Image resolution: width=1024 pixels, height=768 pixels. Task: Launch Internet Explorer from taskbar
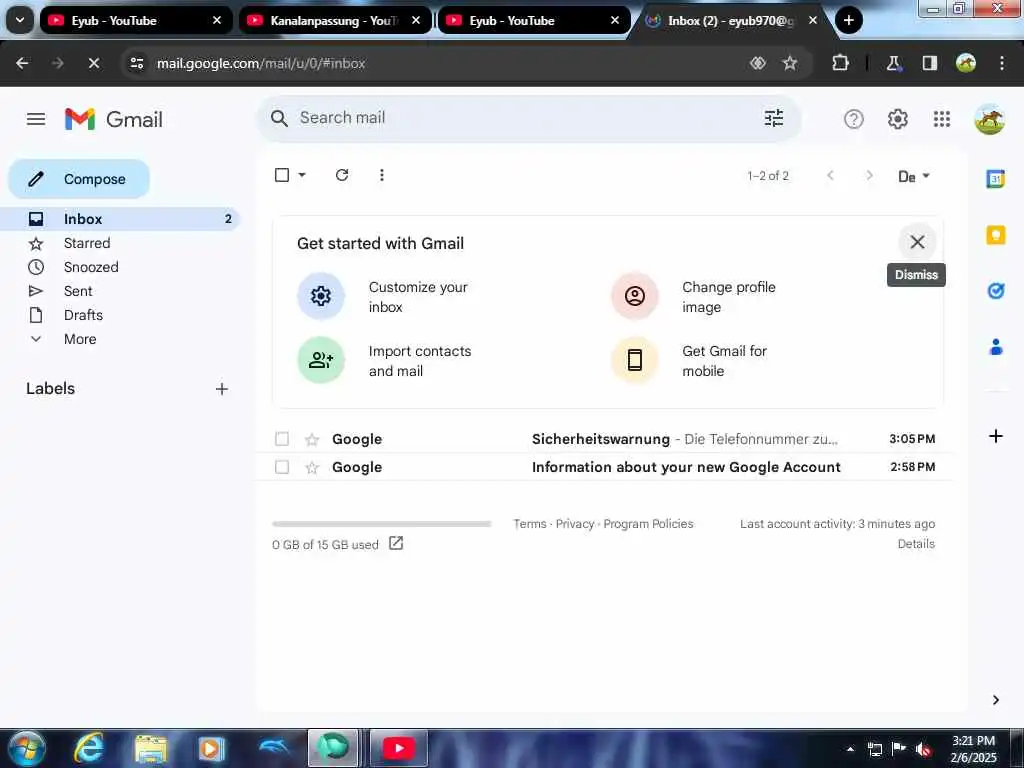pos(89,748)
